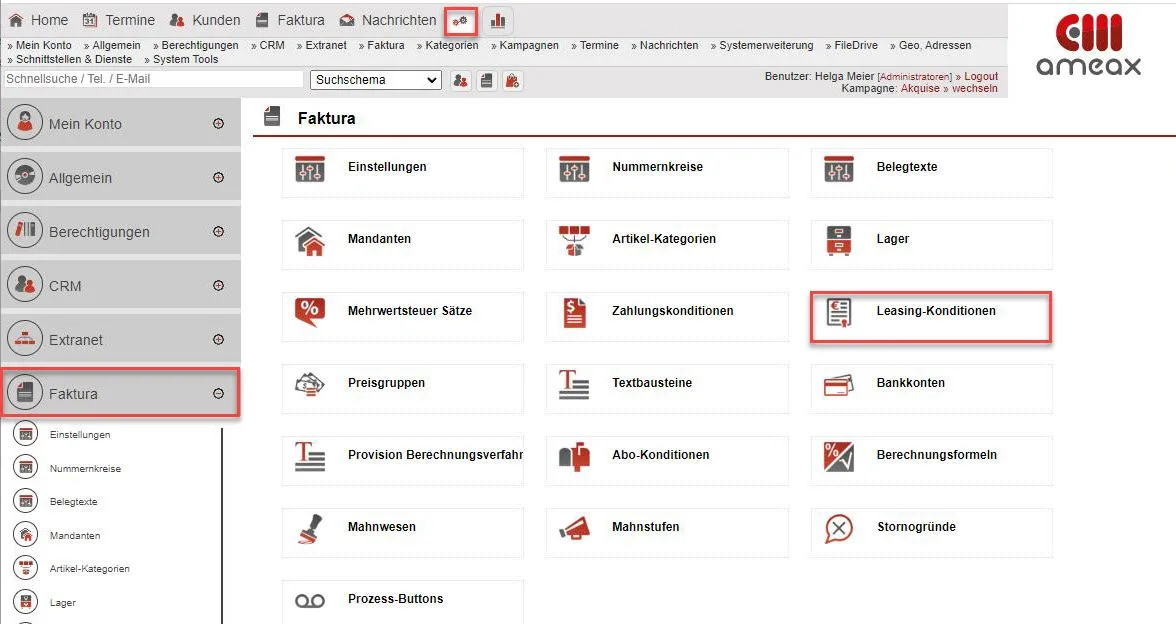Click the Leasing-Konditionen document icon

coord(839,313)
